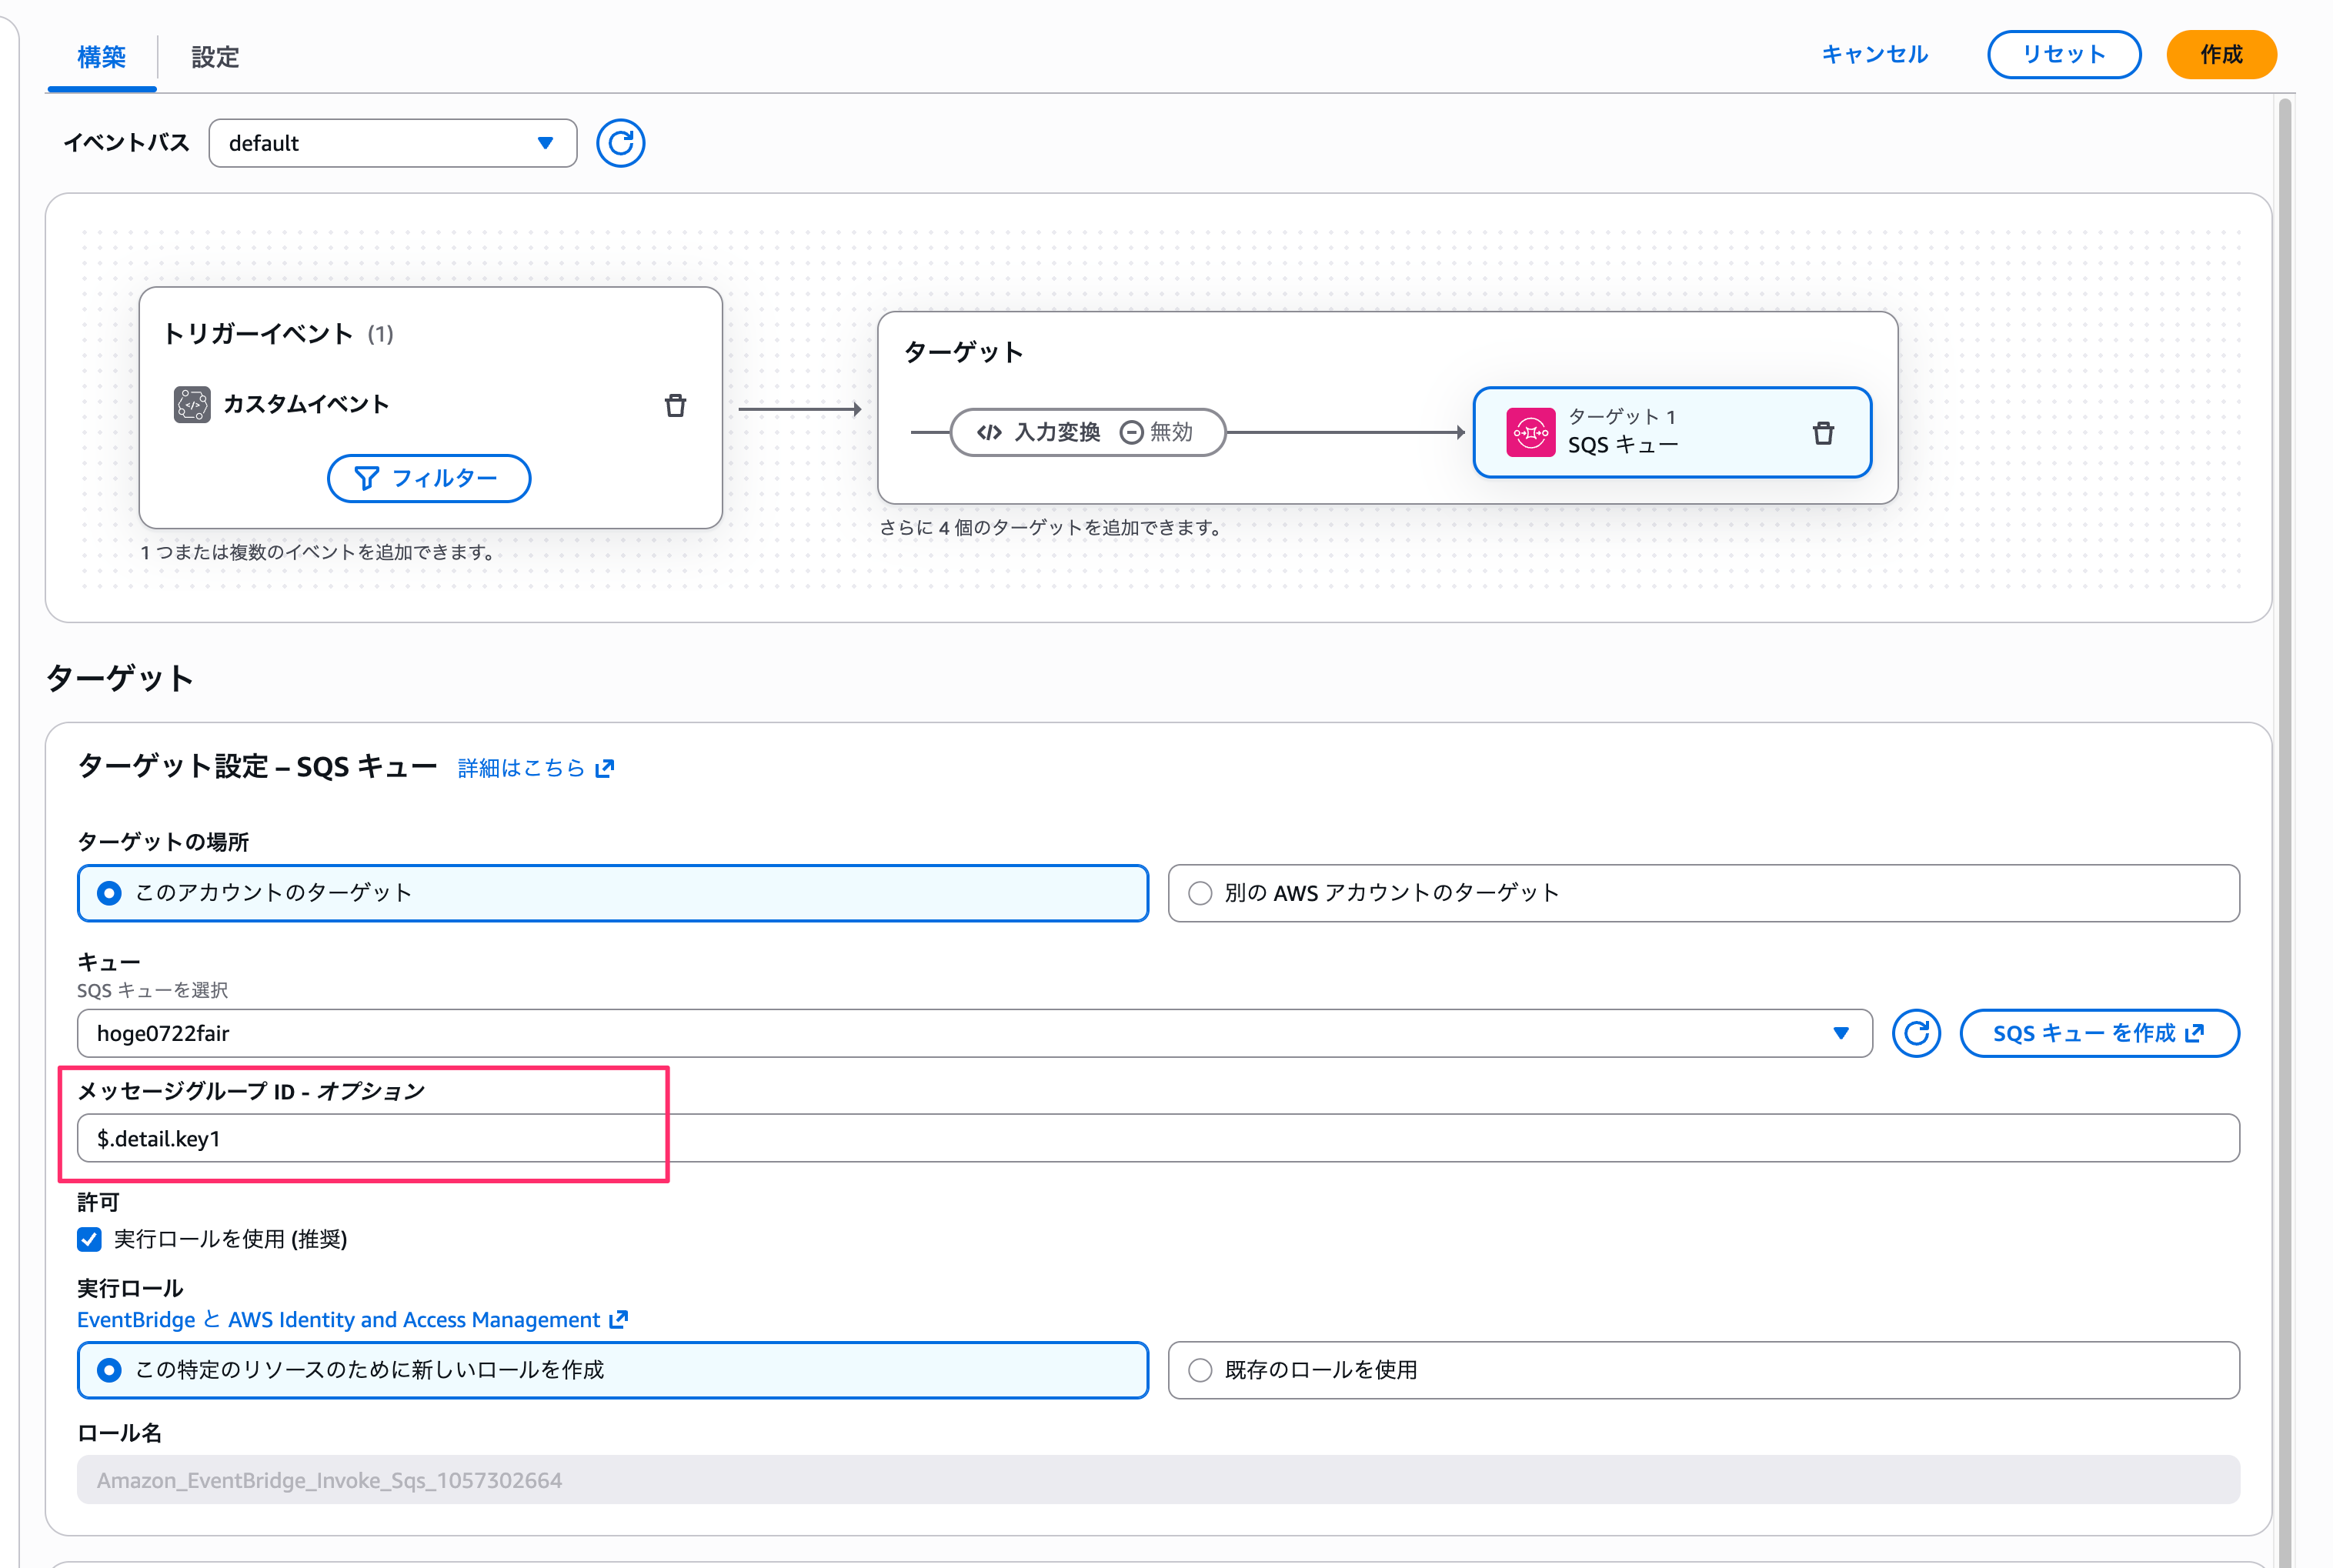Image resolution: width=2333 pixels, height=1568 pixels.
Task: Click refresh icon next to event bus dropdown
Action: tap(620, 143)
